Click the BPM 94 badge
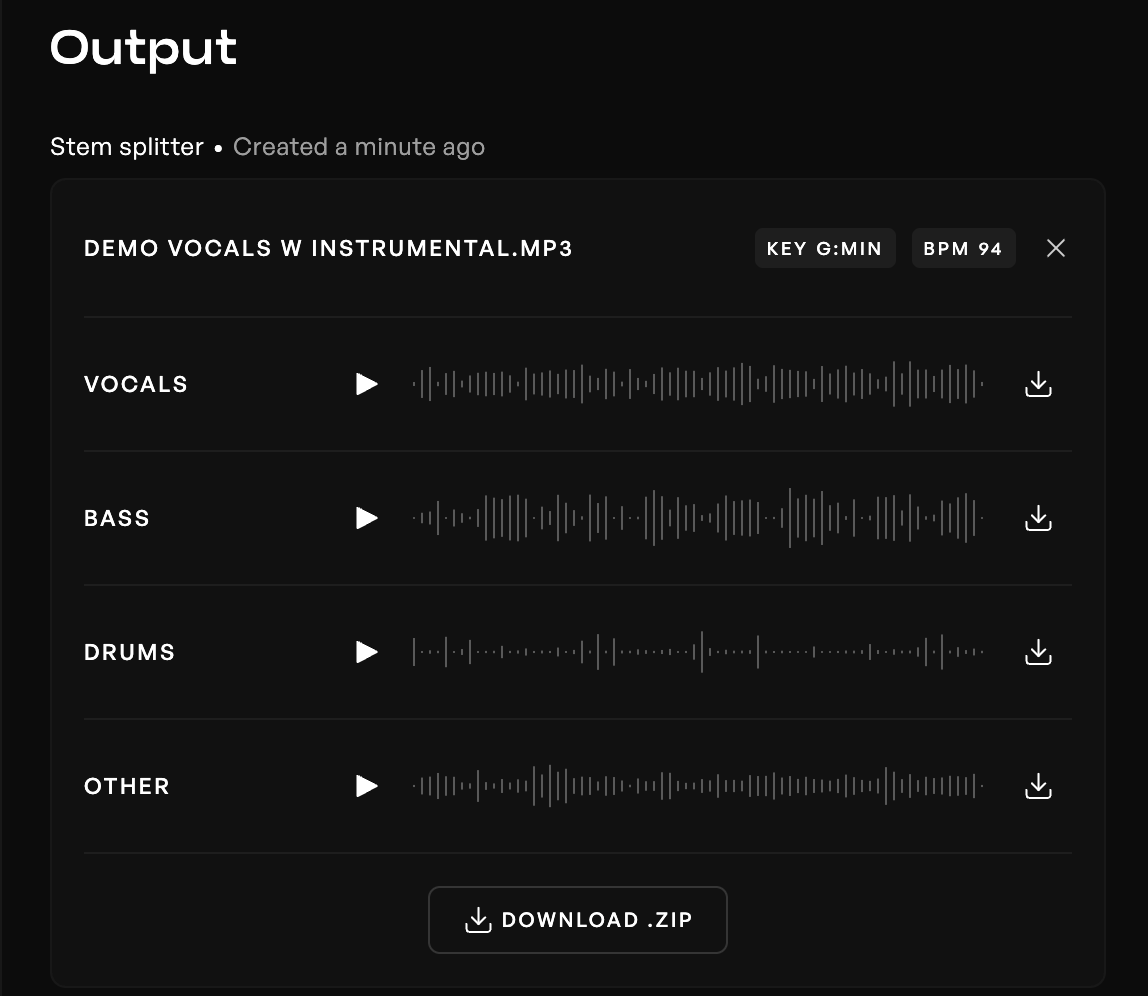 [963, 248]
